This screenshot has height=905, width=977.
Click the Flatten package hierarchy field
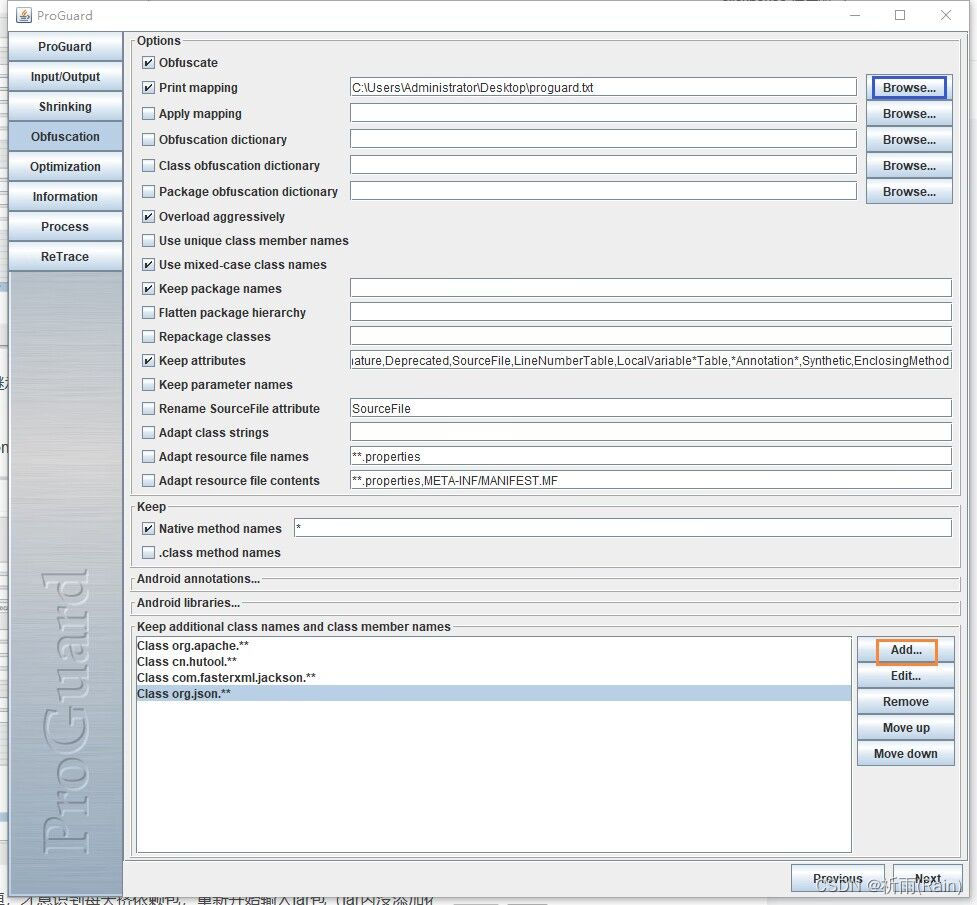[x=651, y=312]
